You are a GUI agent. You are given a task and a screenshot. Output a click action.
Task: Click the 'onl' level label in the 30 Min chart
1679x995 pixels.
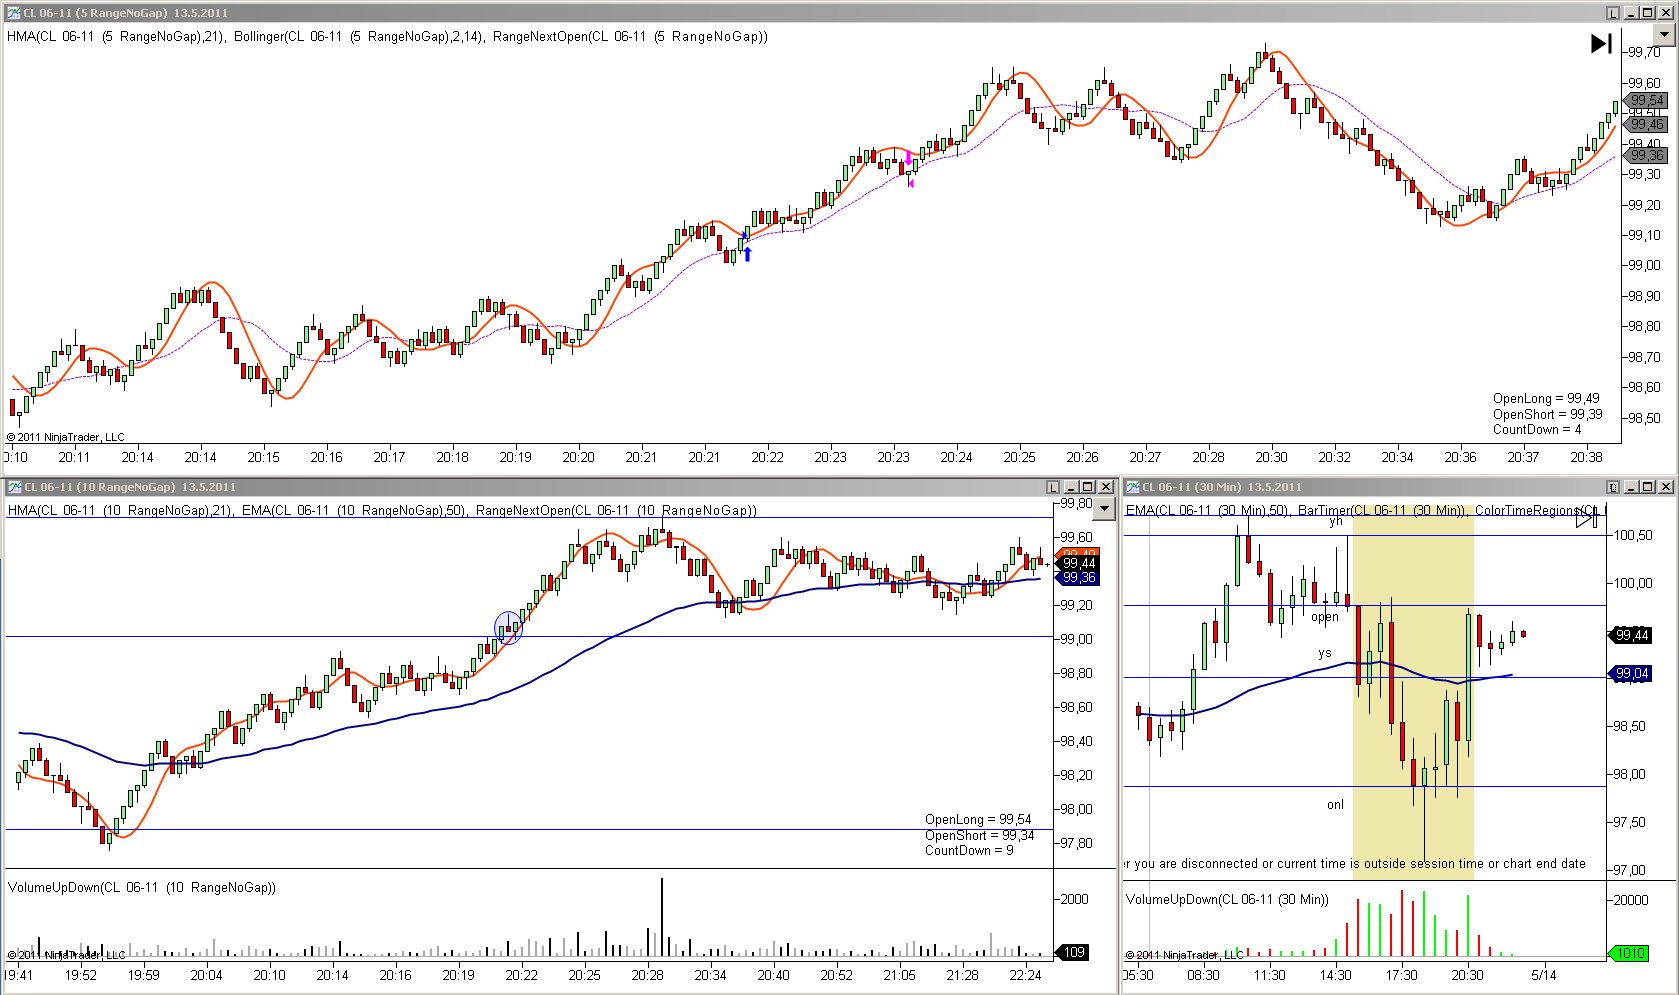[x=1335, y=804]
